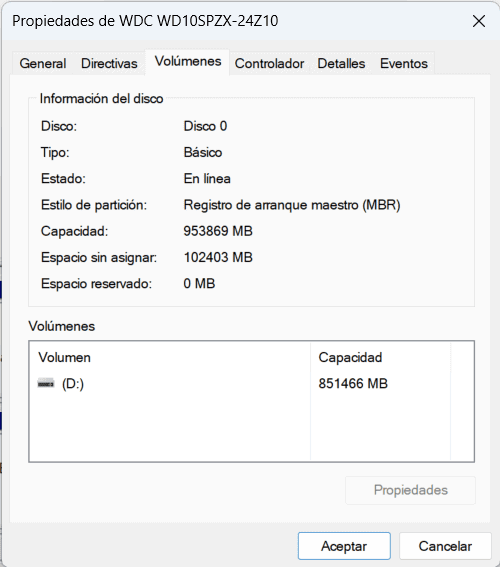This screenshot has width=500, height=567.
Task: Click the dialog title Propiedades de WDC WD10SPZX-24Z10
Action: tap(145, 21)
